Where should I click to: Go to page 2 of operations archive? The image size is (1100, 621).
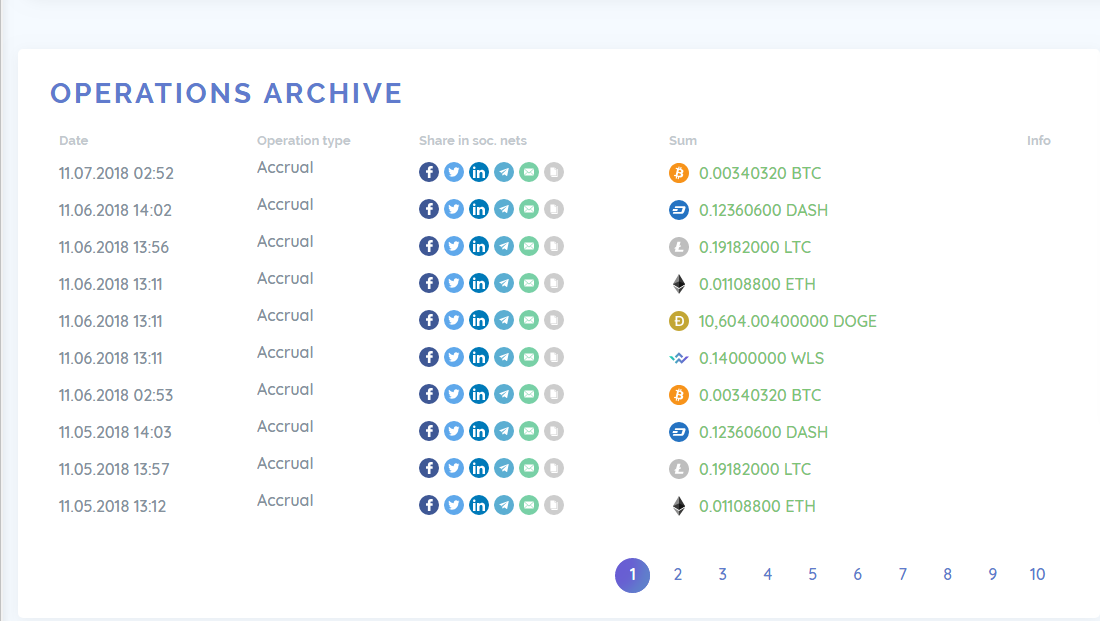(x=678, y=574)
